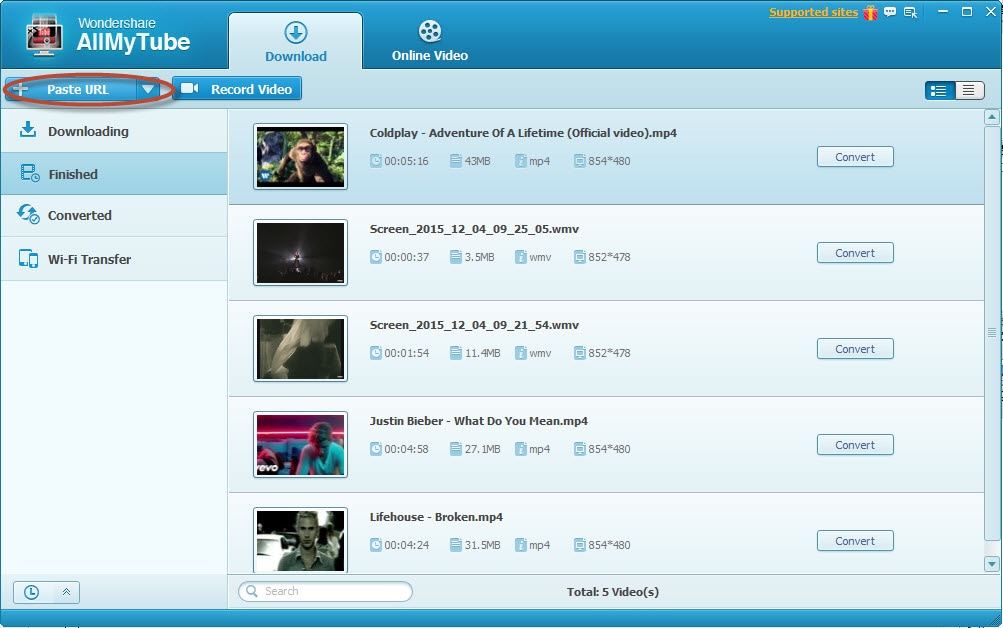Convert the Lifehouse Broken video
1003x628 pixels.
(x=855, y=540)
